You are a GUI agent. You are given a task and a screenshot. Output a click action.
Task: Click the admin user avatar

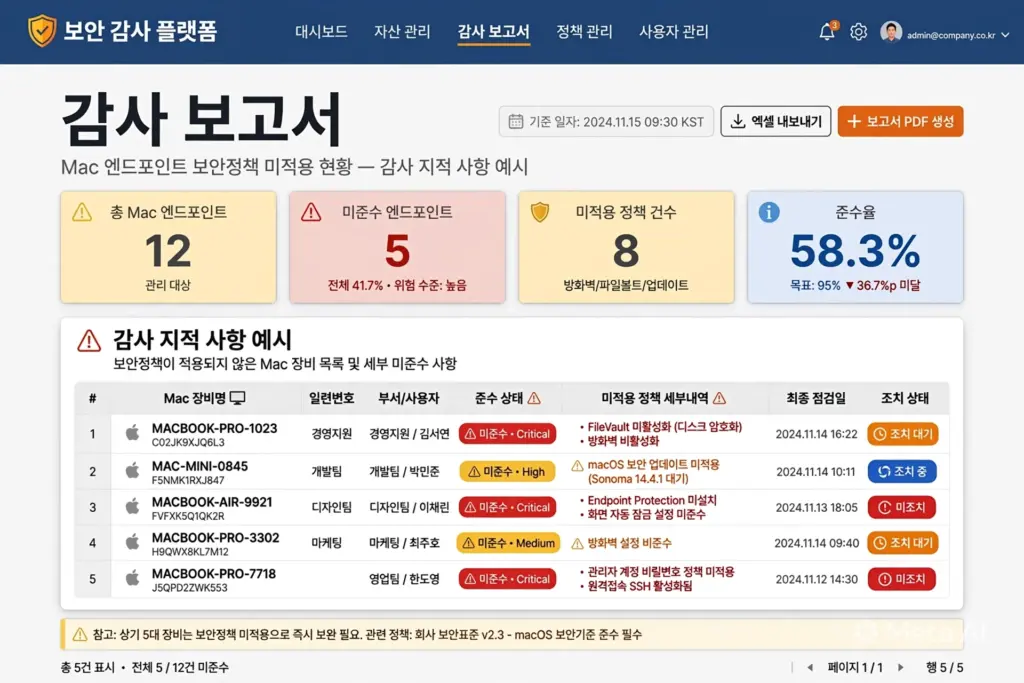[891, 31]
